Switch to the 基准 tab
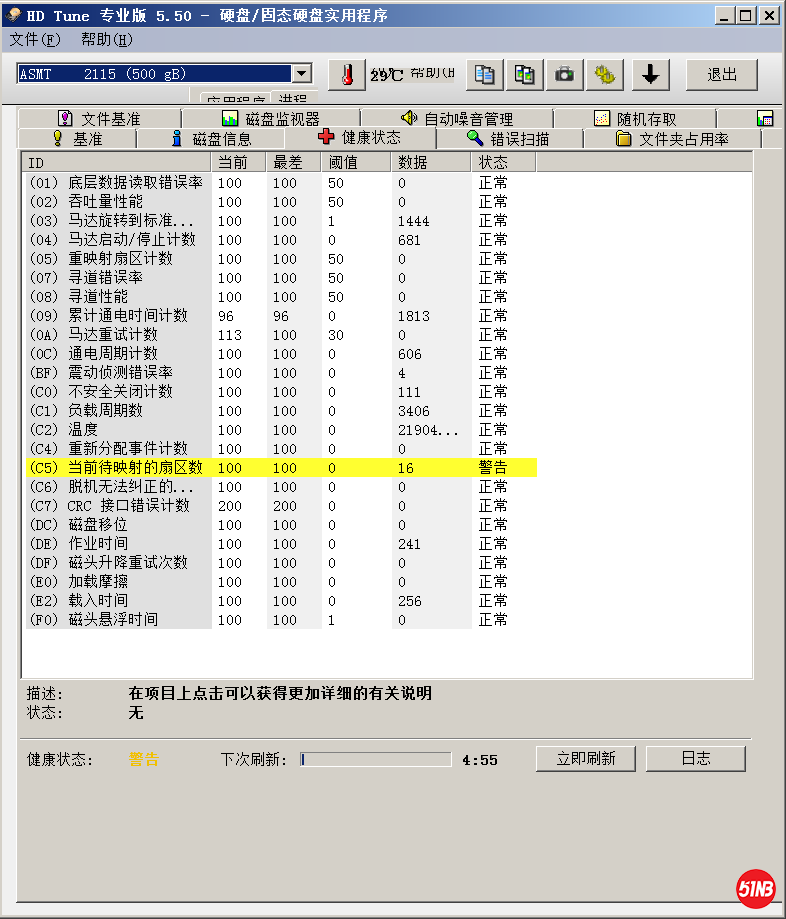The image size is (786, 919). (76, 139)
